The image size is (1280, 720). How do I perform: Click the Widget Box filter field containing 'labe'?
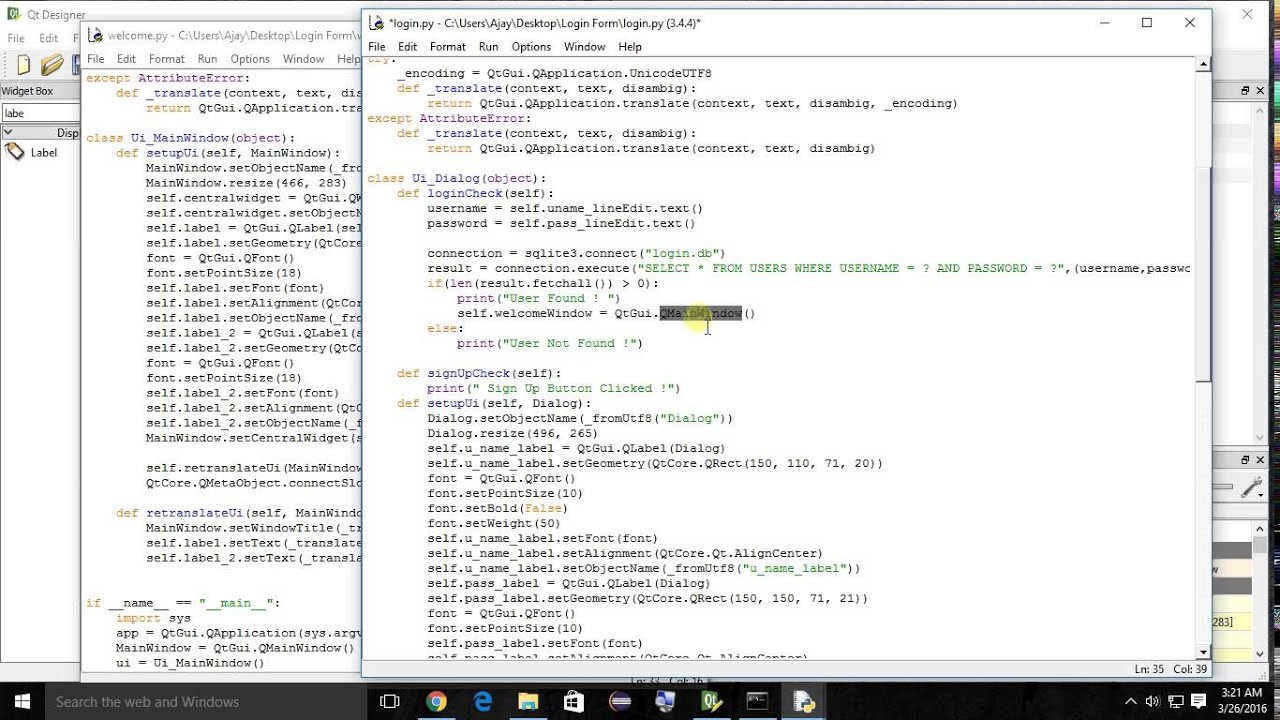pos(40,113)
